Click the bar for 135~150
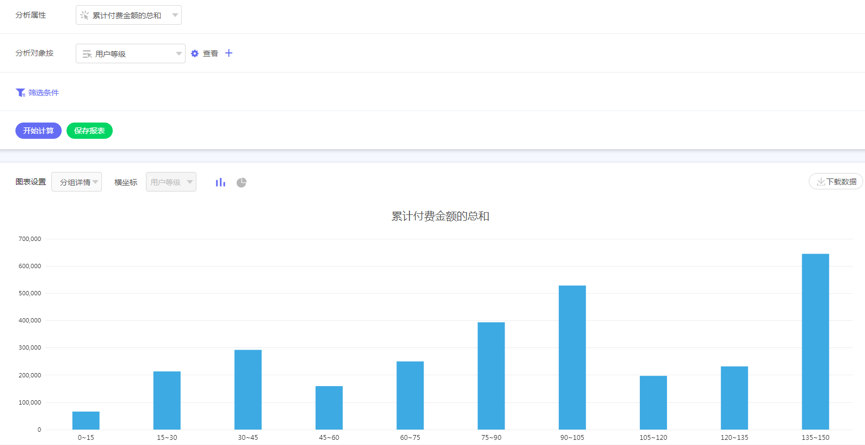 click(816, 342)
